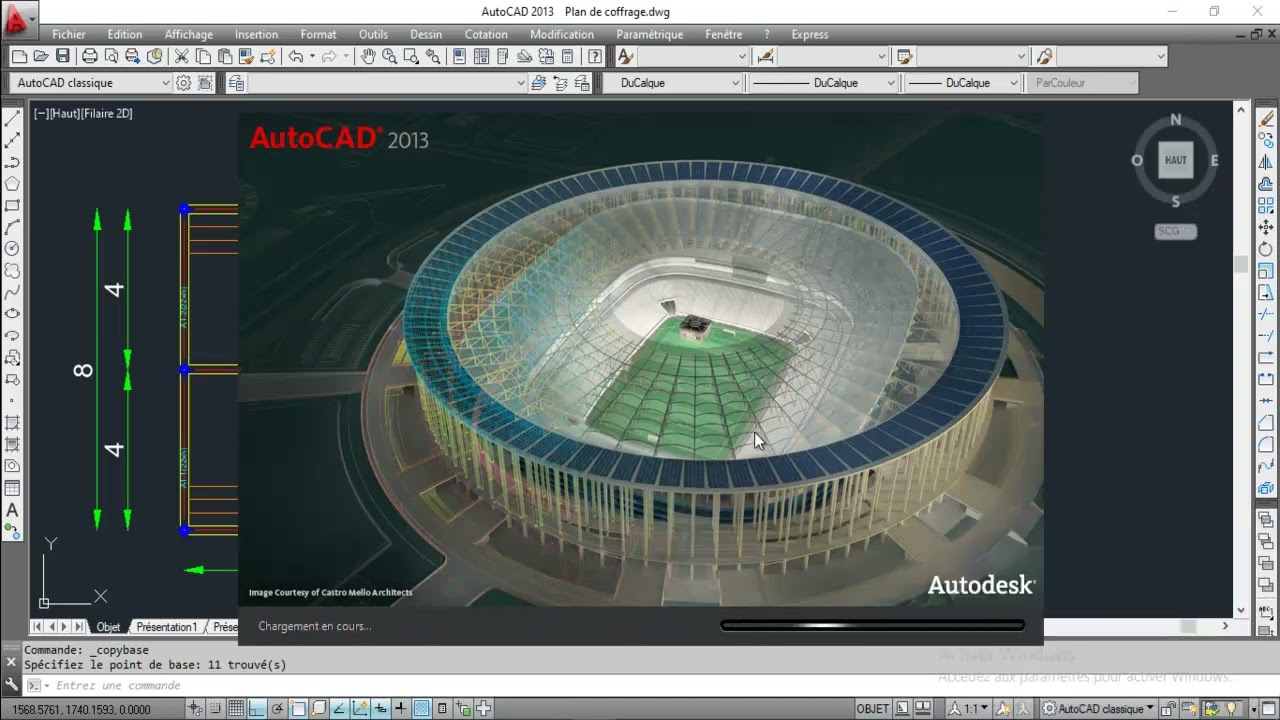
Task: Click the workspace settings gear icon
Action: [x=184, y=83]
